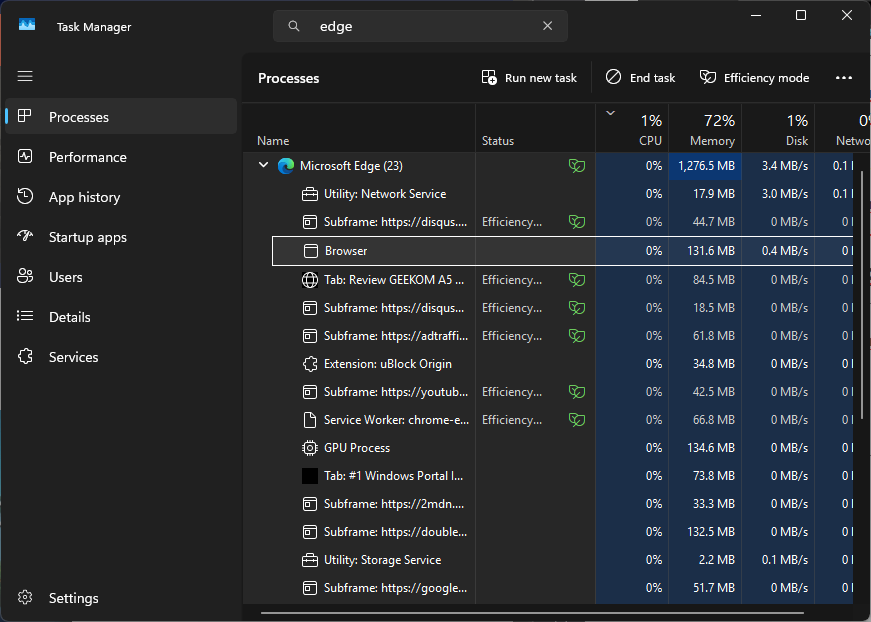Clear the search box with X icon

[548, 27]
